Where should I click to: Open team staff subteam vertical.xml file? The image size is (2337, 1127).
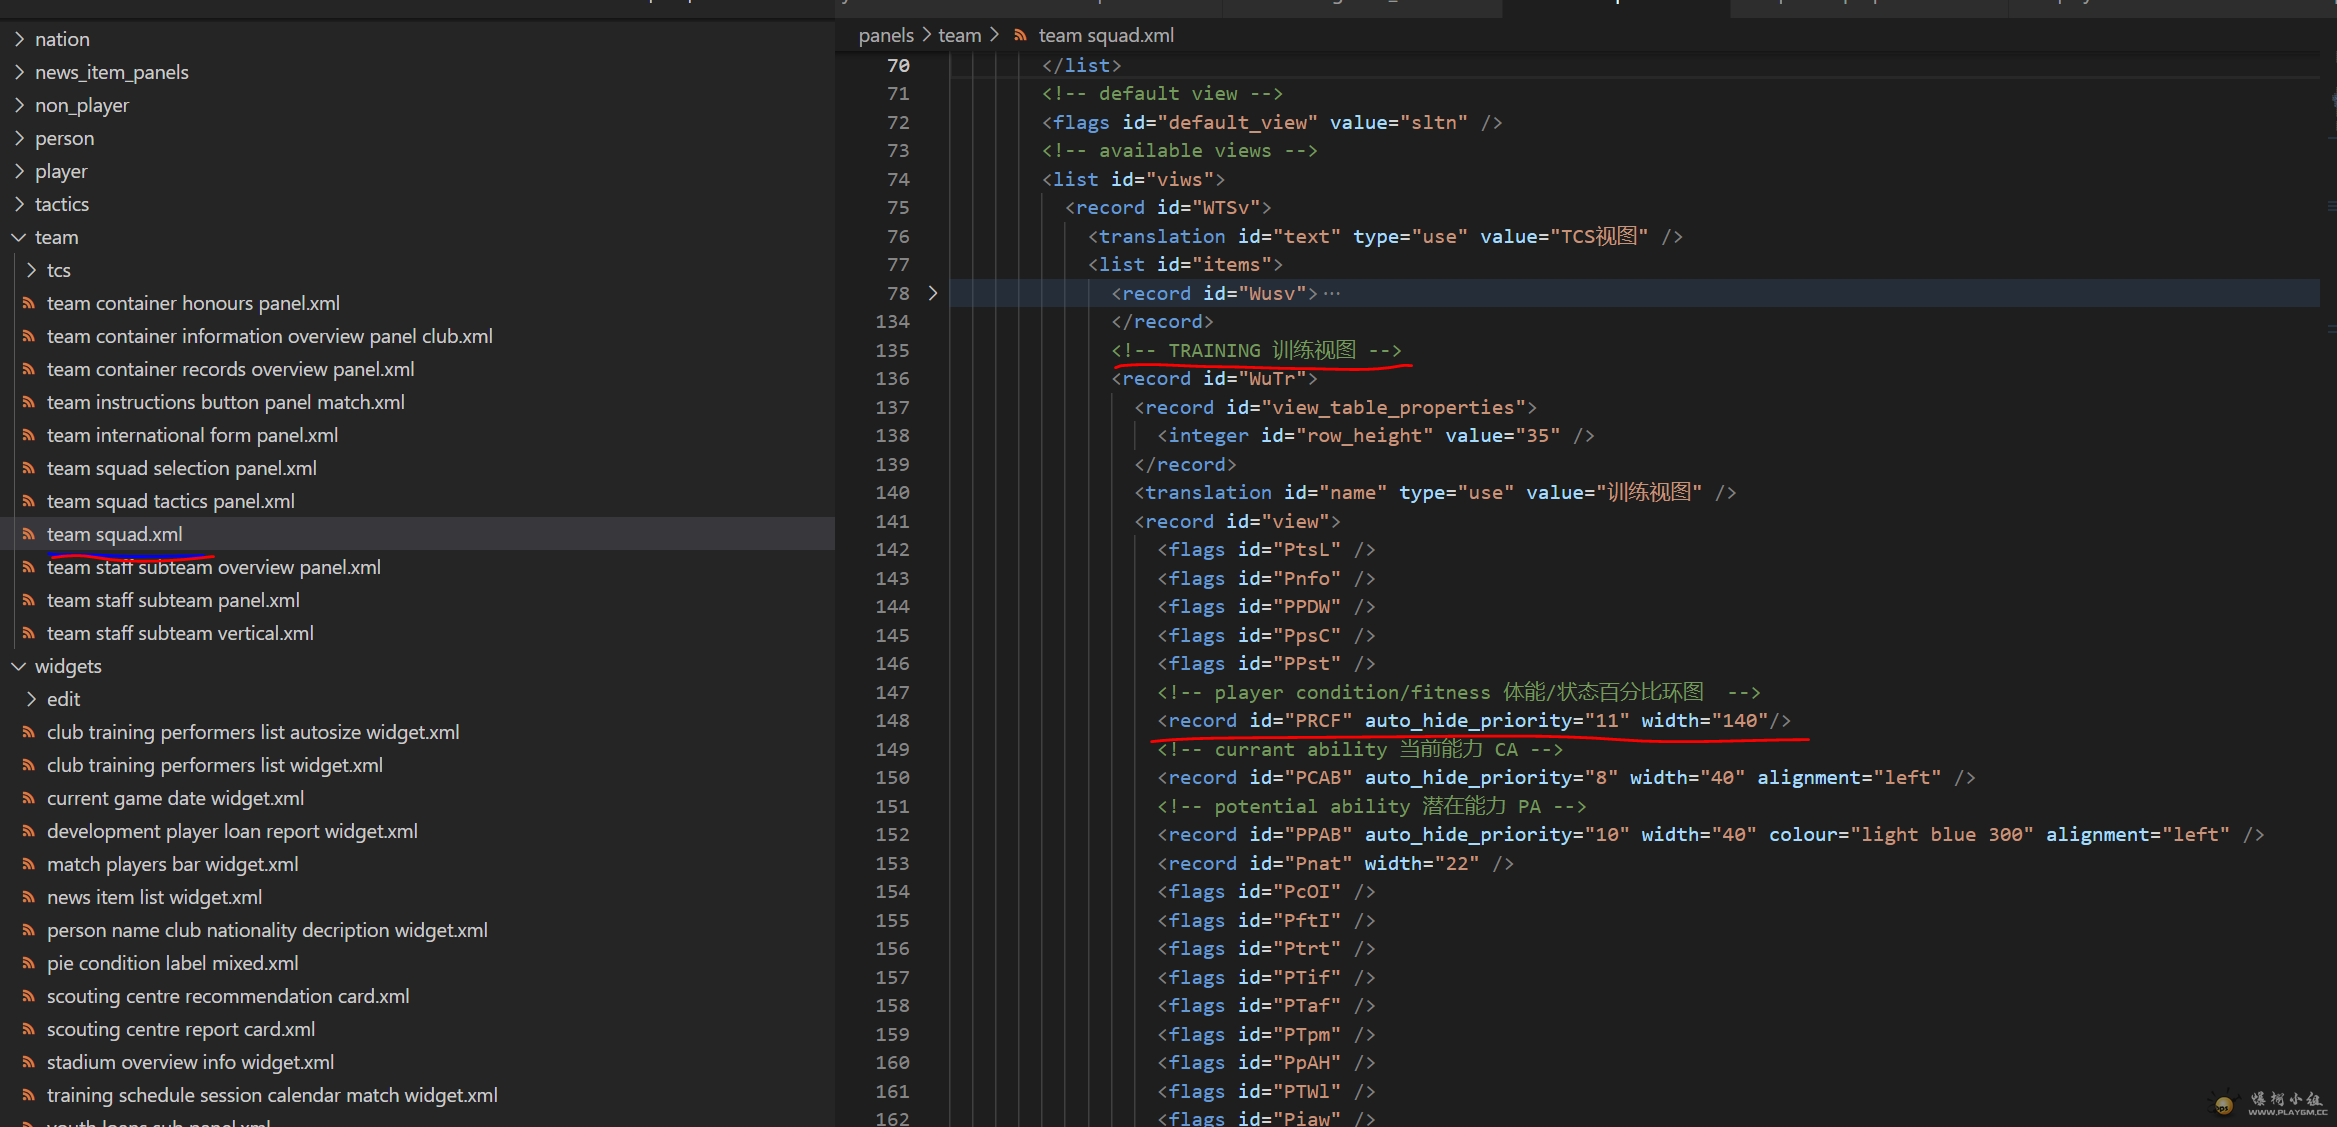coord(180,633)
